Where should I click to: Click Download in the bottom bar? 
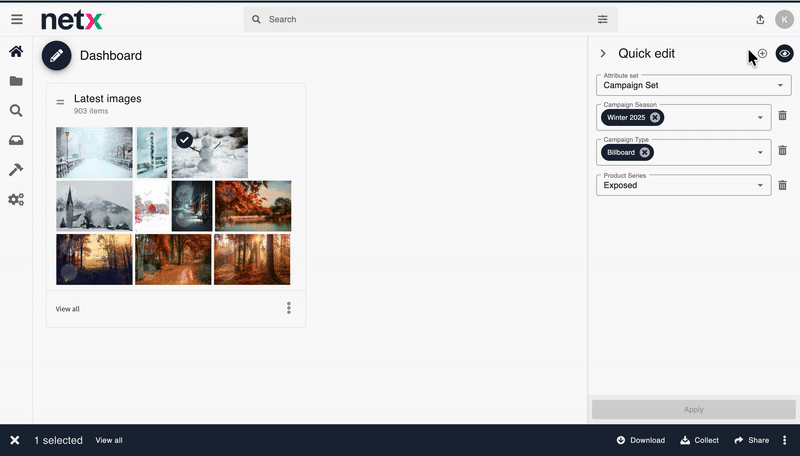click(x=640, y=440)
